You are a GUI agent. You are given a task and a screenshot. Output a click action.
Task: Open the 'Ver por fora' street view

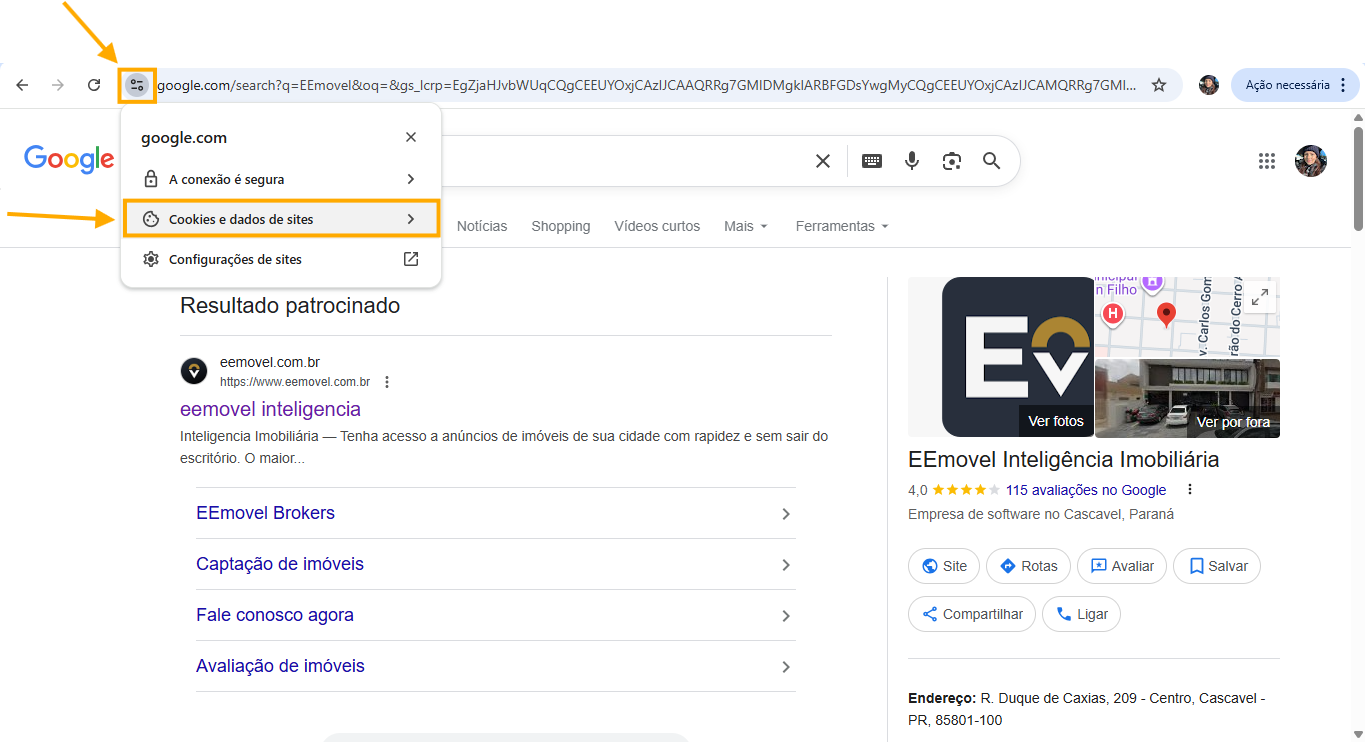[1187, 398]
